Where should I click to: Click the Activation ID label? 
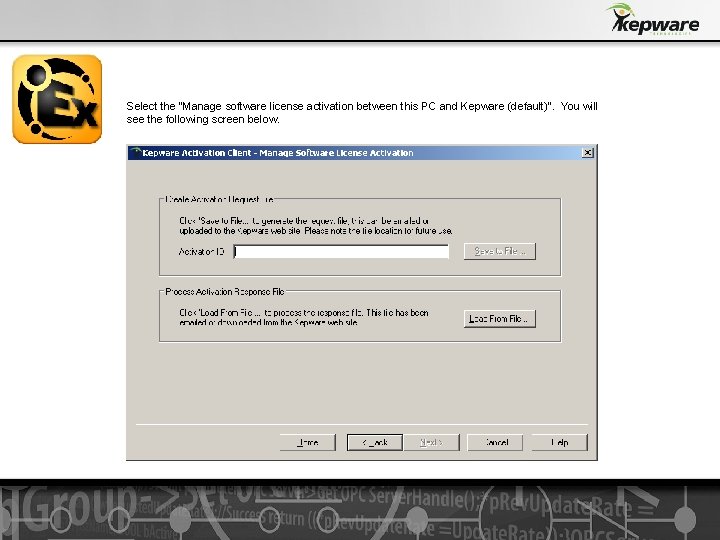click(202, 252)
